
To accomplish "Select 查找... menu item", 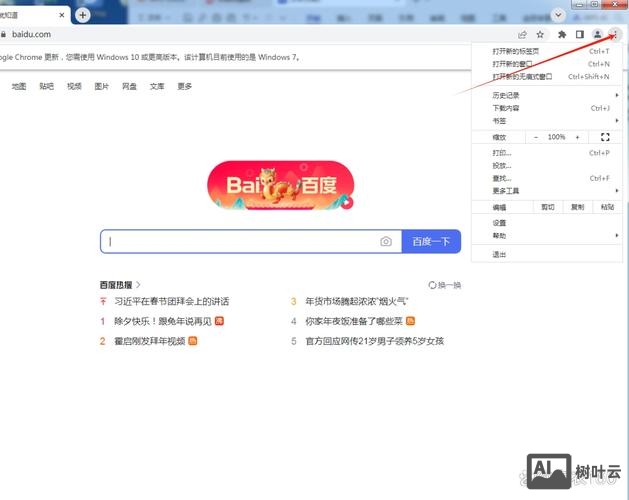I will tap(547, 178).
